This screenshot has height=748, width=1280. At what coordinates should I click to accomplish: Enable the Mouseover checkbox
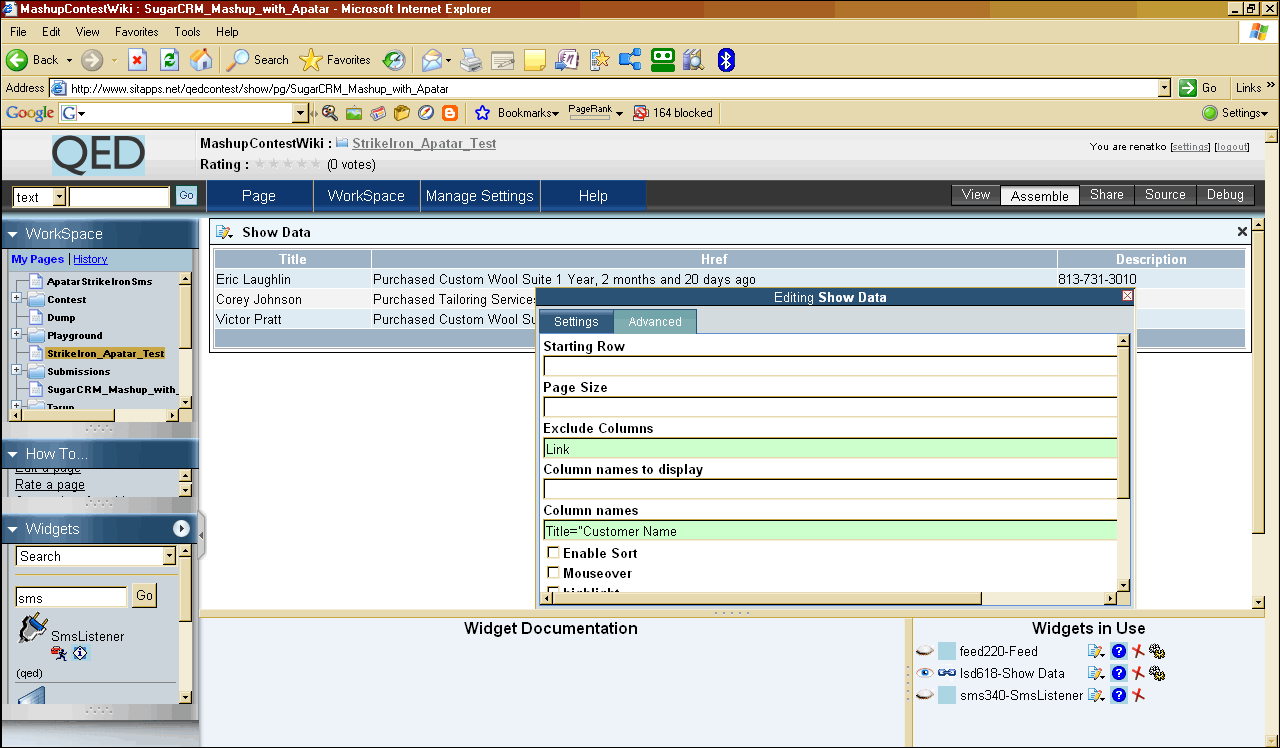click(x=553, y=573)
